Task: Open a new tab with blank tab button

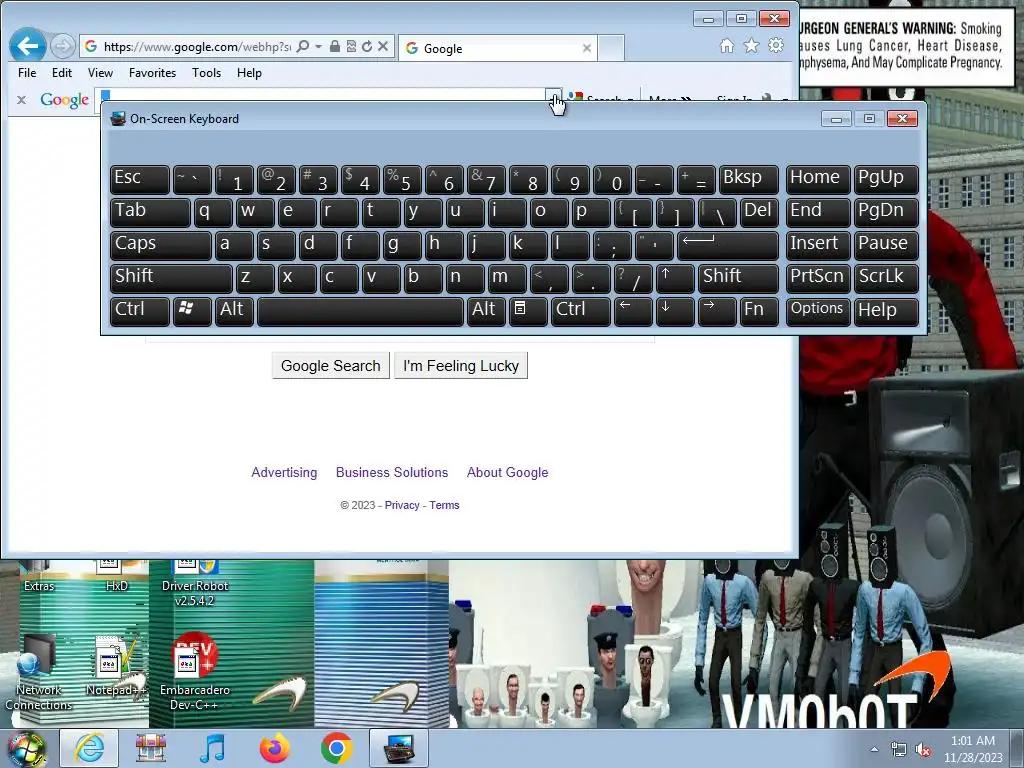Action: click(x=611, y=48)
